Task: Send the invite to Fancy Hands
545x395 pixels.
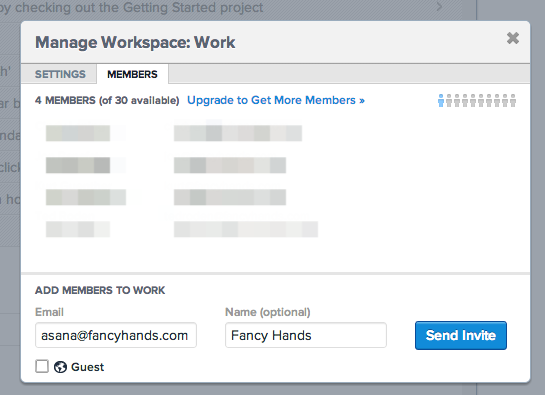Action: click(461, 335)
